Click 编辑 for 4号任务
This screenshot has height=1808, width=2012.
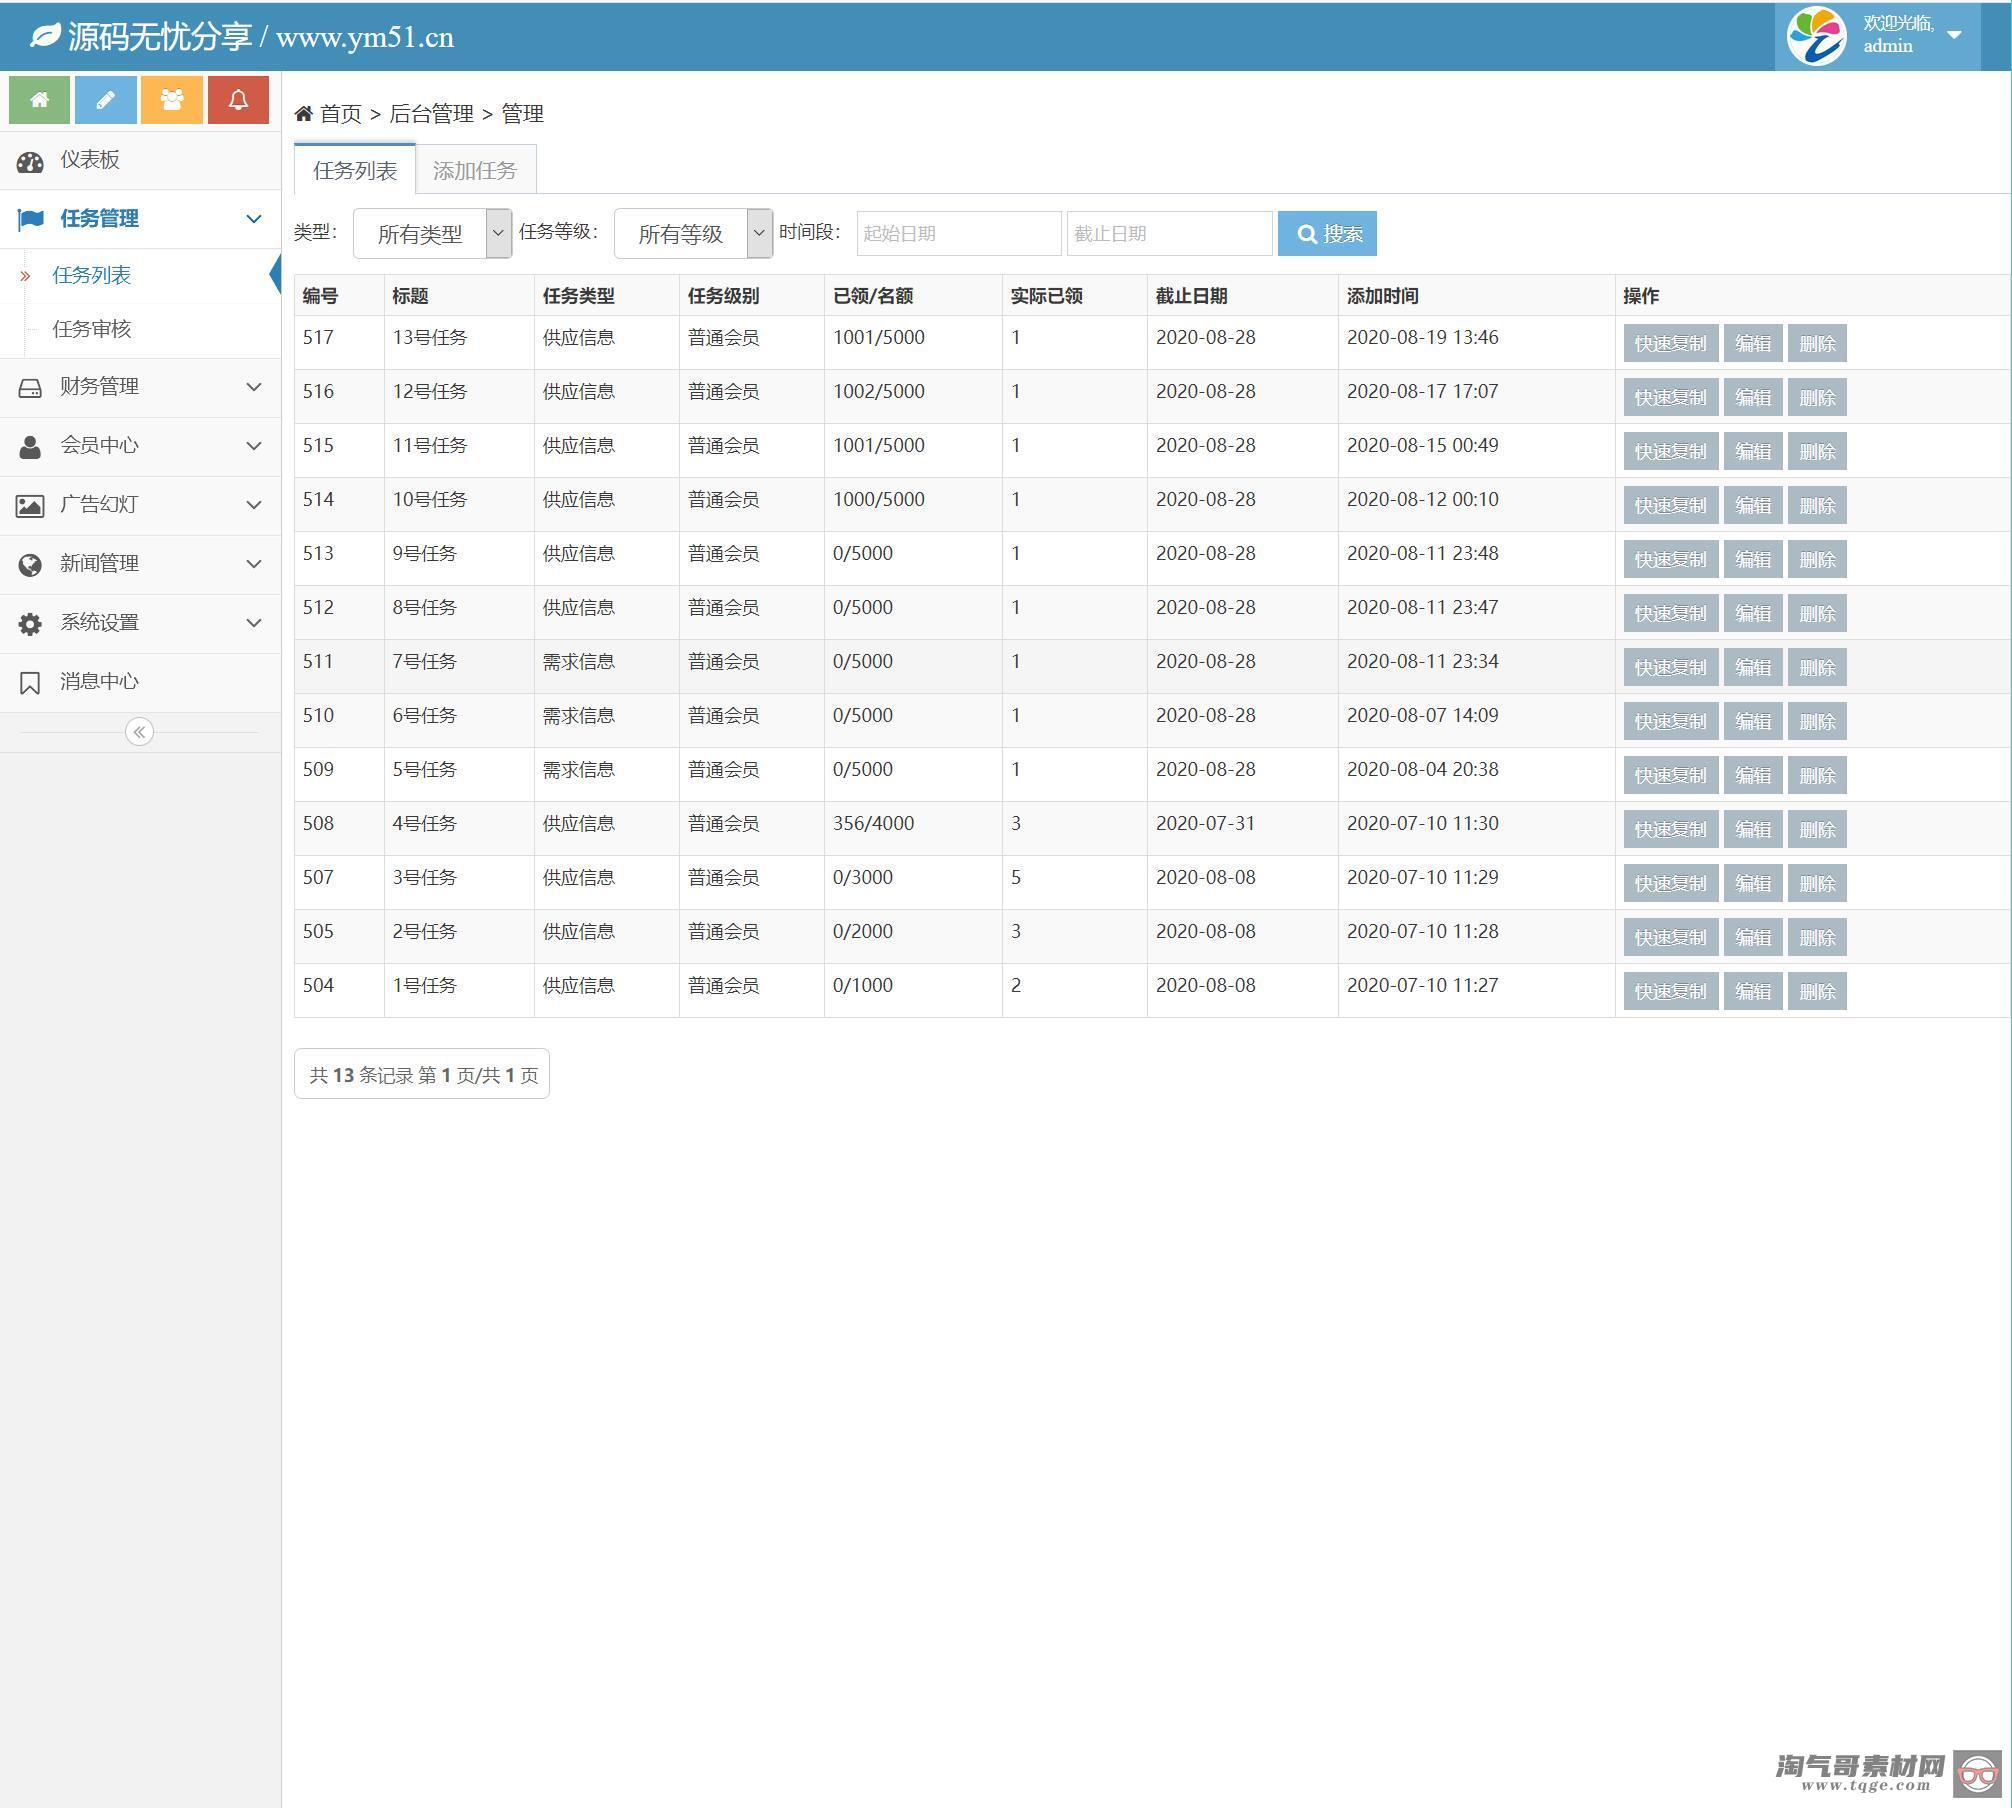pyautogui.click(x=1752, y=829)
